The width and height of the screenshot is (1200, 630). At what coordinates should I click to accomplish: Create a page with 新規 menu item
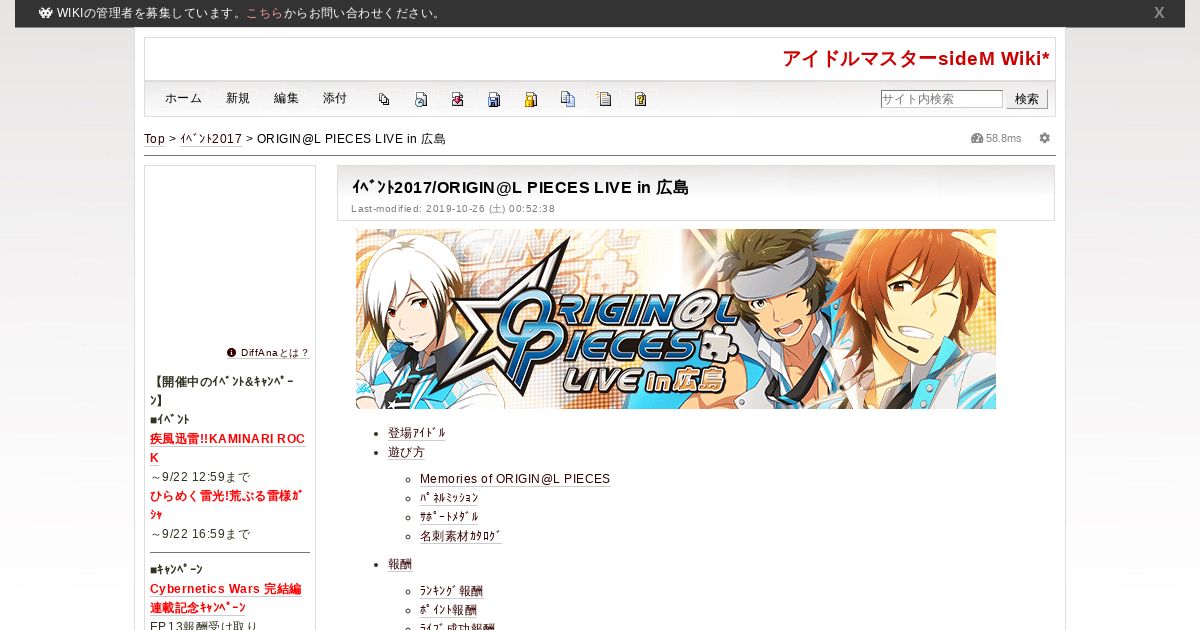click(238, 99)
